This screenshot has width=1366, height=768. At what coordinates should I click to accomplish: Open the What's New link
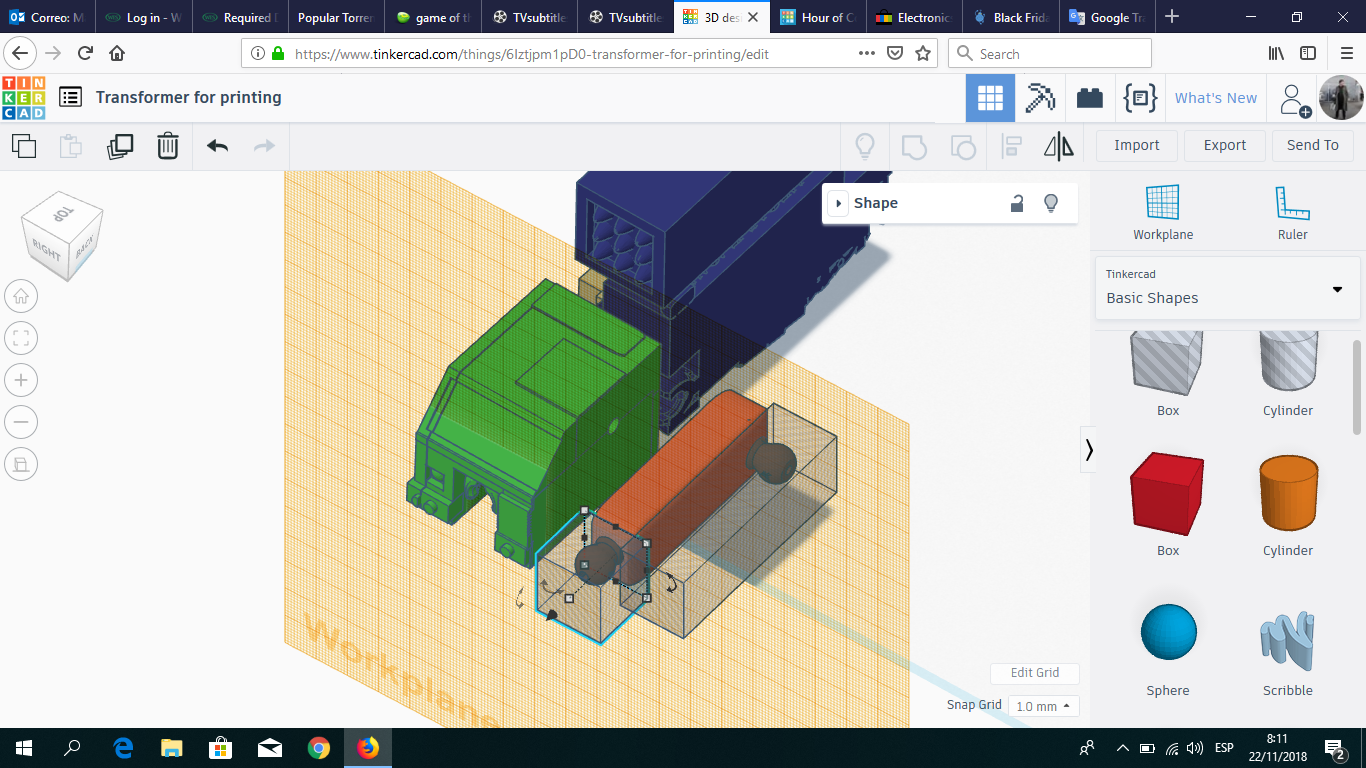1215,98
